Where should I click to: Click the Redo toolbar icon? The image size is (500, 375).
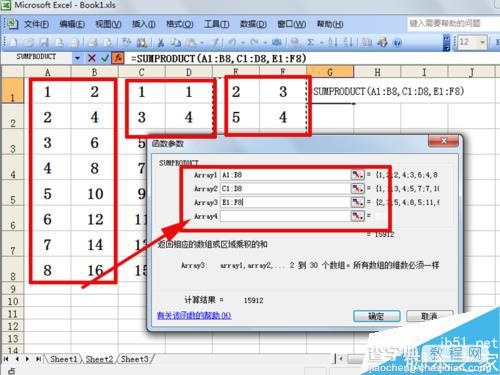click(x=255, y=42)
